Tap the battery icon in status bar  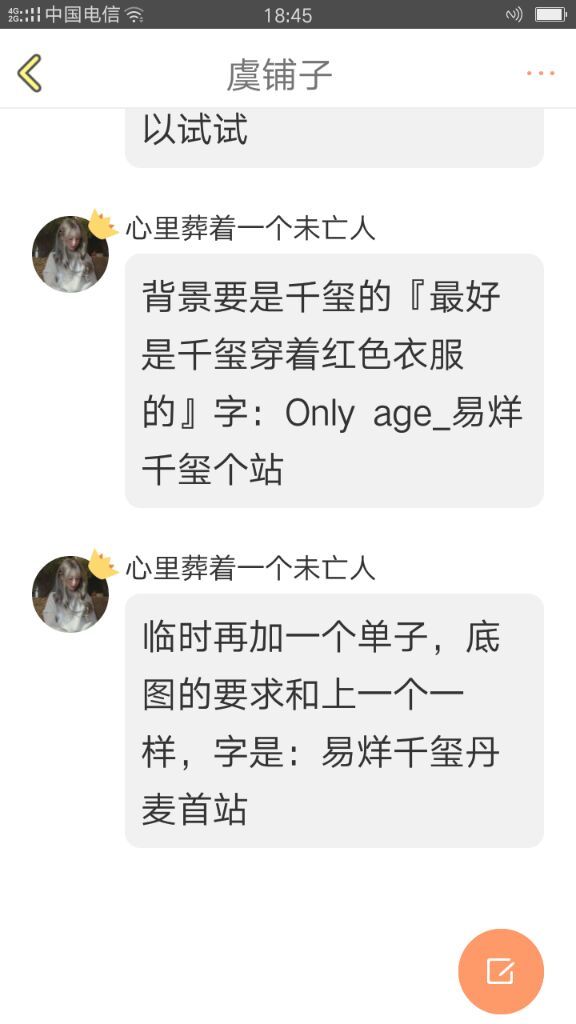tap(551, 14)
